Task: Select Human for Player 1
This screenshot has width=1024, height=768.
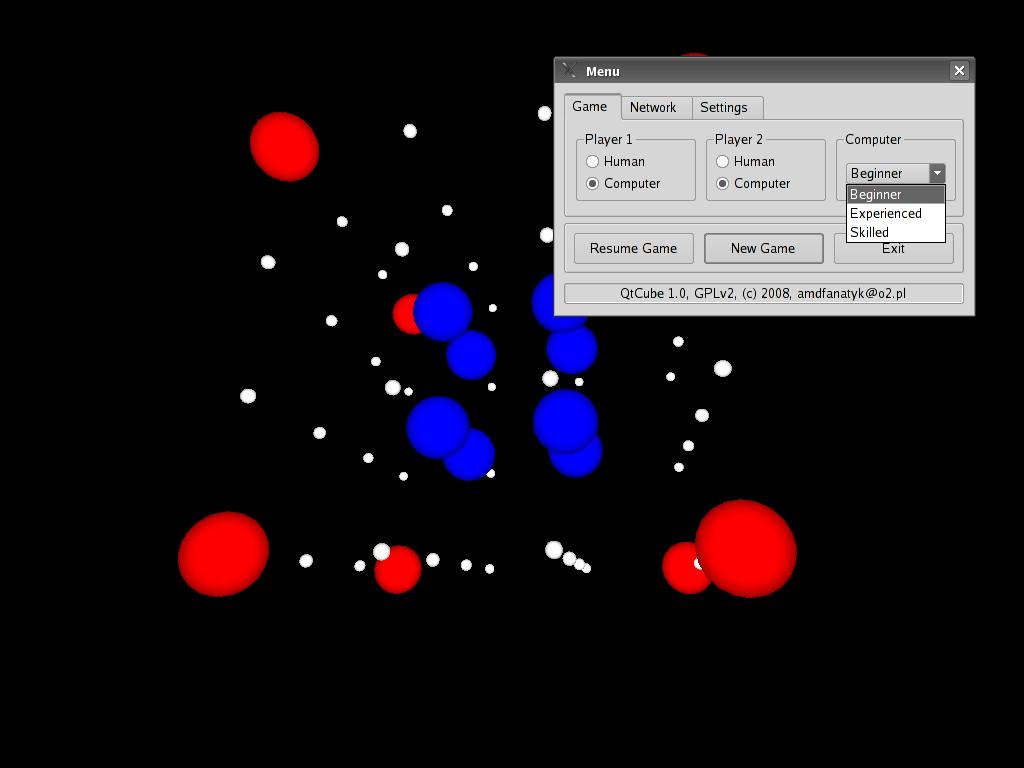Action: click(x=615, y=161)
